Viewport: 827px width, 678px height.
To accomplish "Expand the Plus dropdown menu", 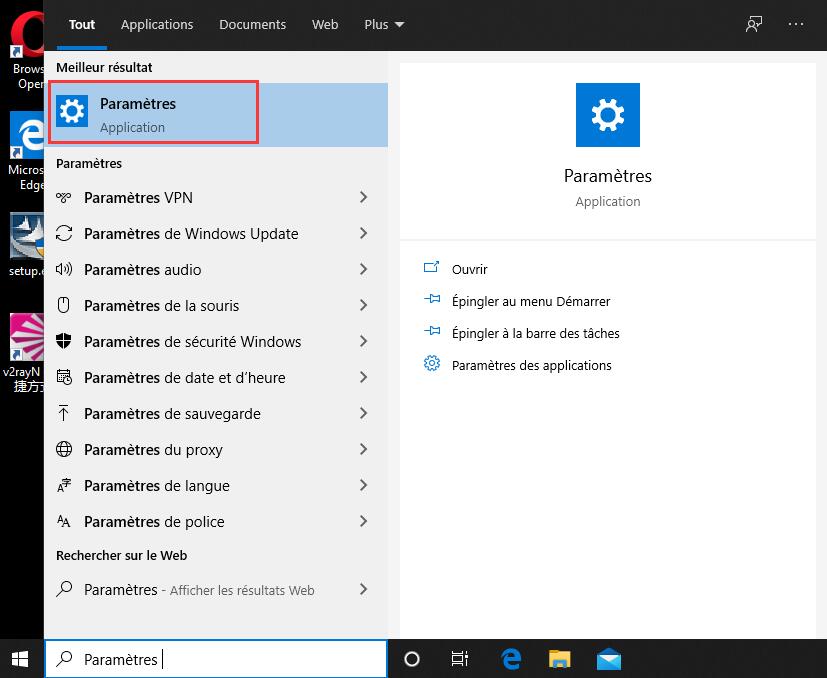I will pos(383,24).
